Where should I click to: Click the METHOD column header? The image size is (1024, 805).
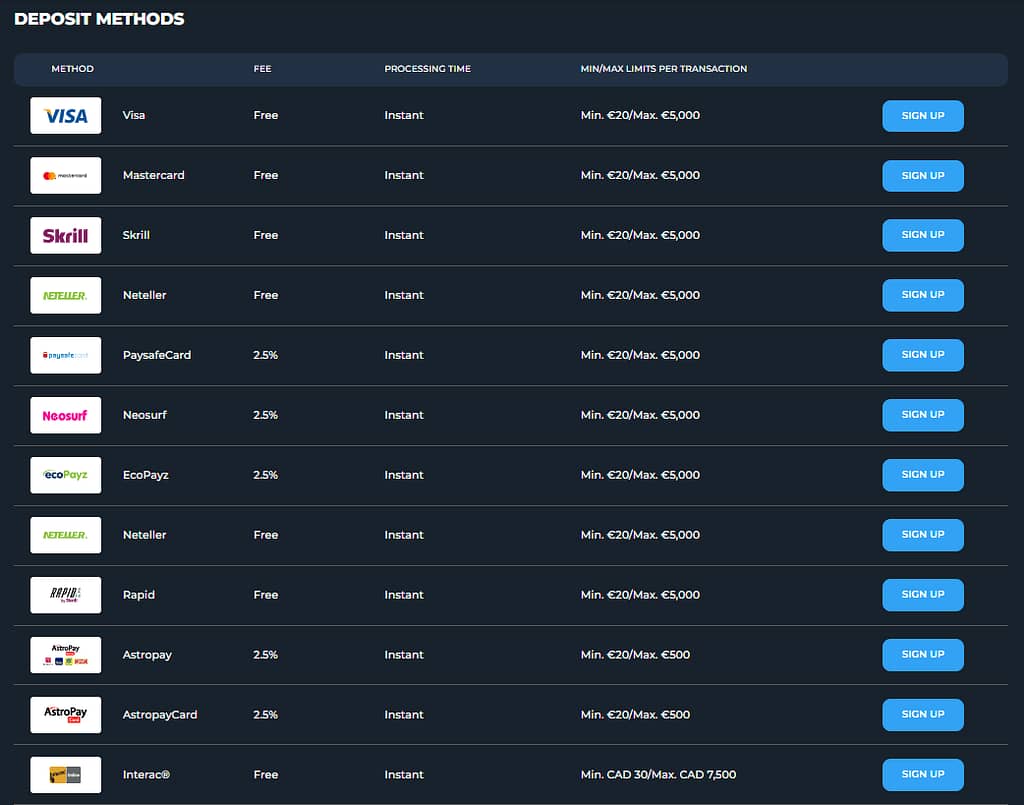click(x=72, y=69)
